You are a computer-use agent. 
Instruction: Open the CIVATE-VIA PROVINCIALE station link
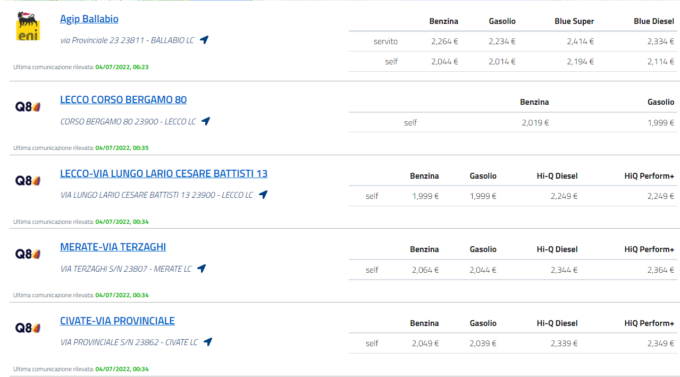(117, 321)
